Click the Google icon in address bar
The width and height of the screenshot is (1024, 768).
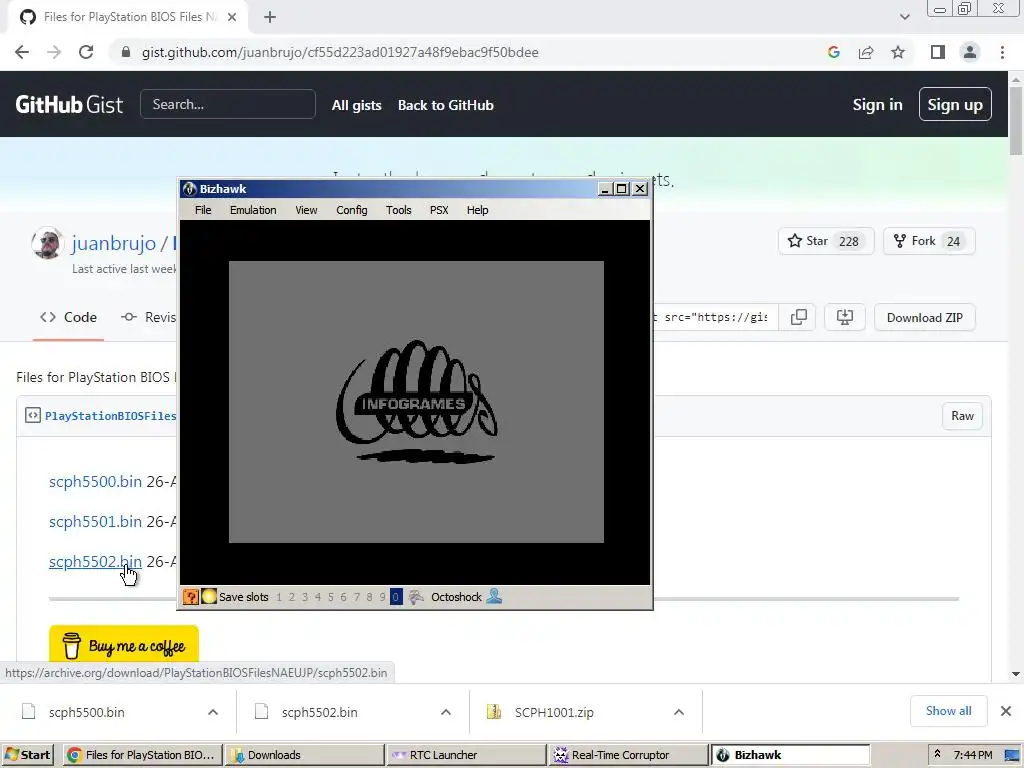(834, 52)
